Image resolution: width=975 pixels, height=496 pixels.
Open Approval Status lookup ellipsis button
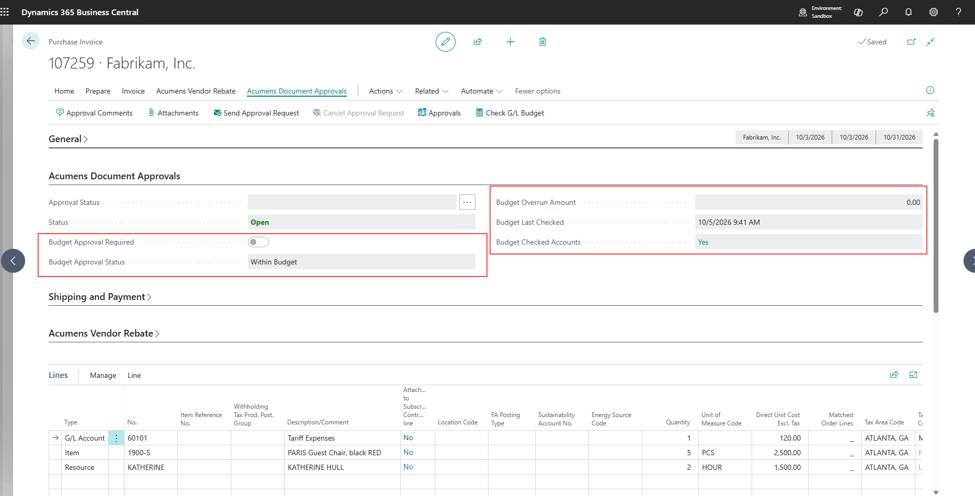point(467,202)
